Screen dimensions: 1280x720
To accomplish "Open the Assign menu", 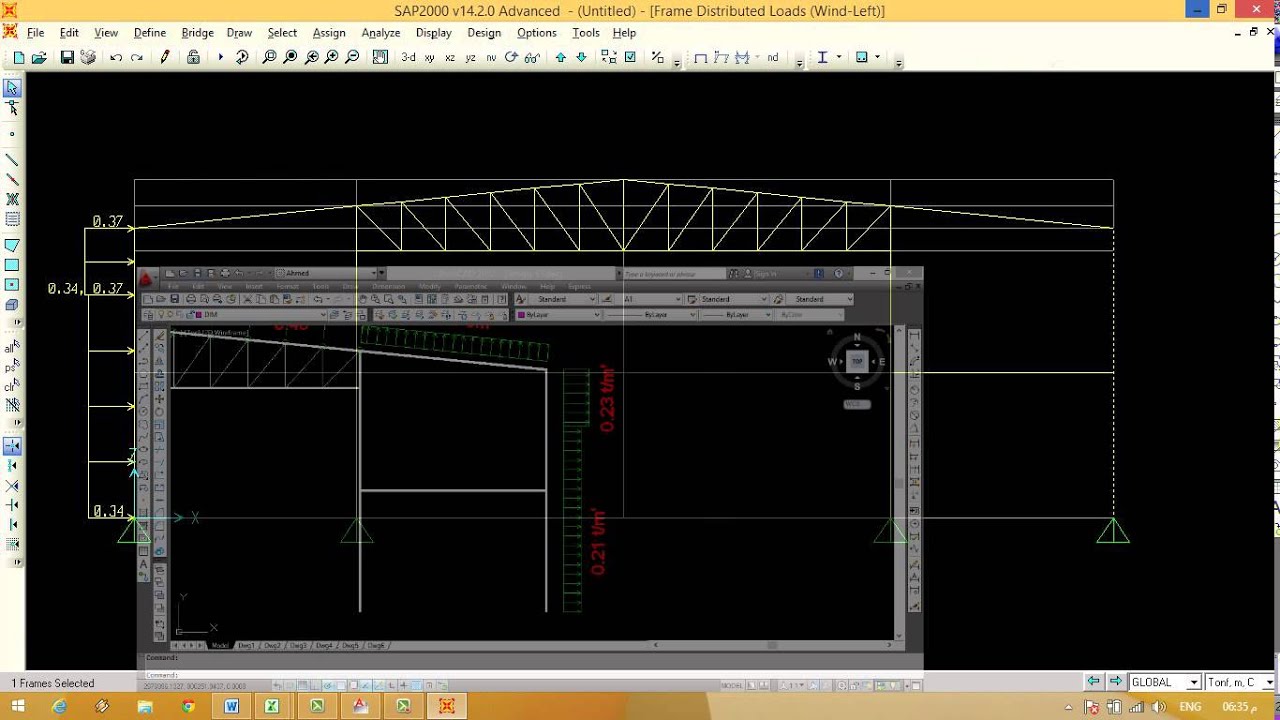I will 329,33.
